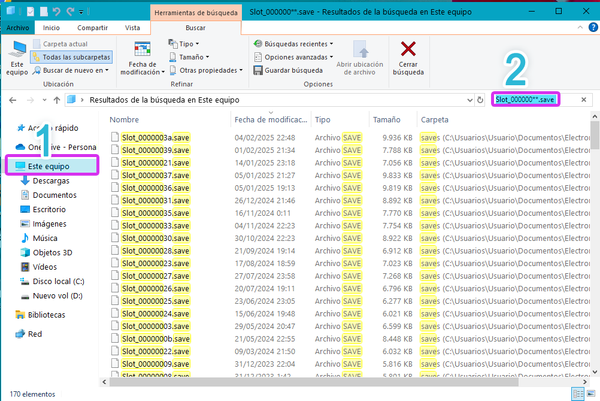Select OneDrive - Personal in navigation pane
Viewport: 600px width, 401px height.
[x=56, y=147]
